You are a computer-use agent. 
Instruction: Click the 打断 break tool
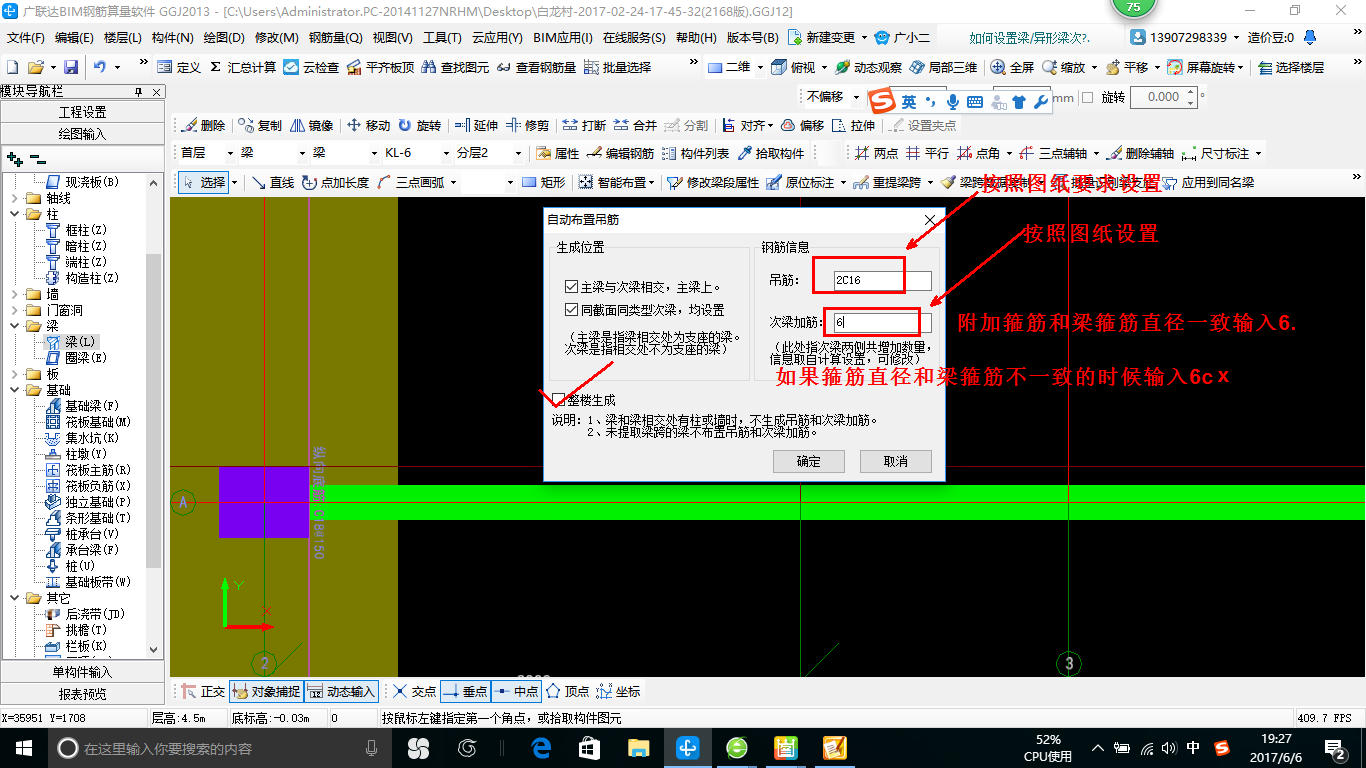(584, 125)
